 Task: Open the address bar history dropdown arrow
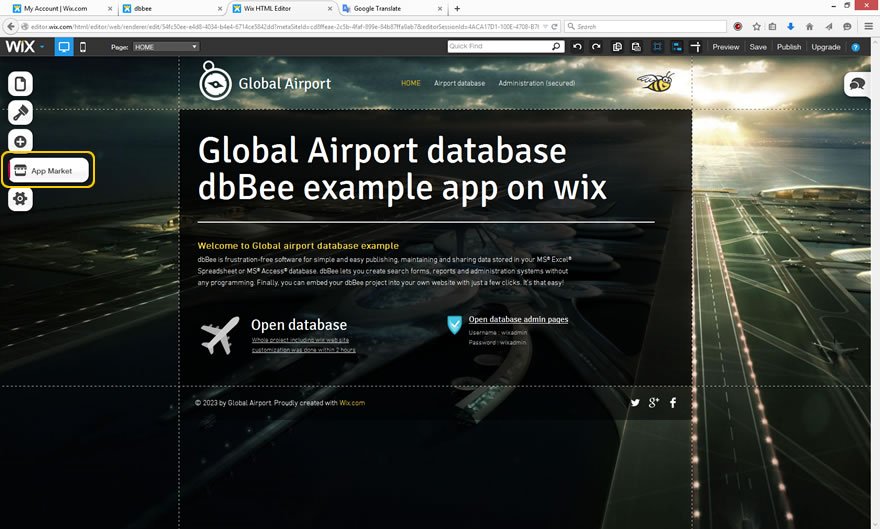(x=545, y=26)
